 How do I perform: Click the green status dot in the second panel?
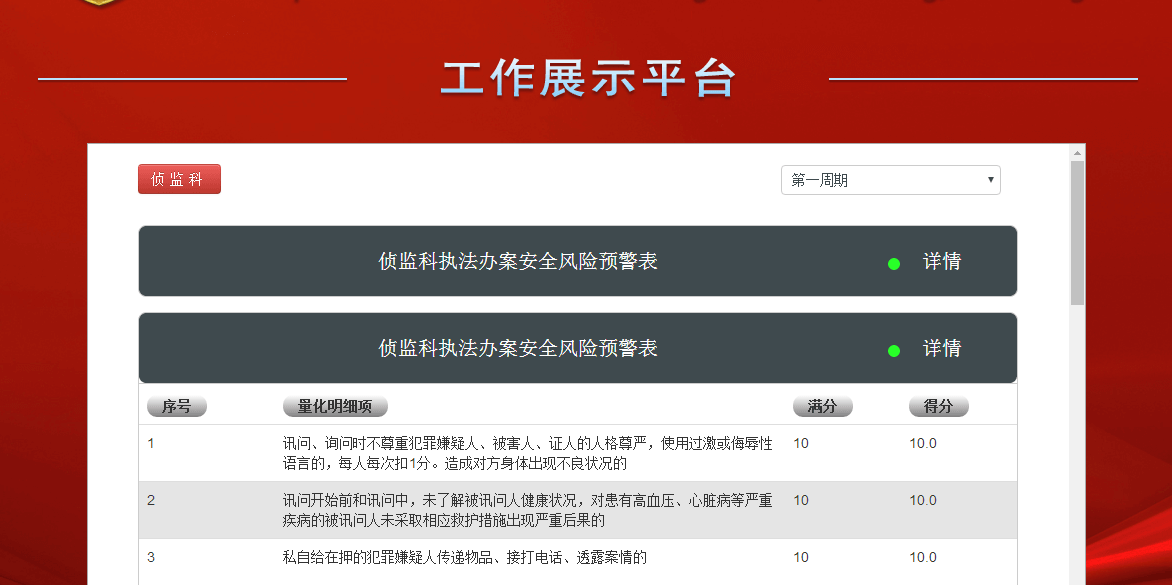[x=893, y=350]
